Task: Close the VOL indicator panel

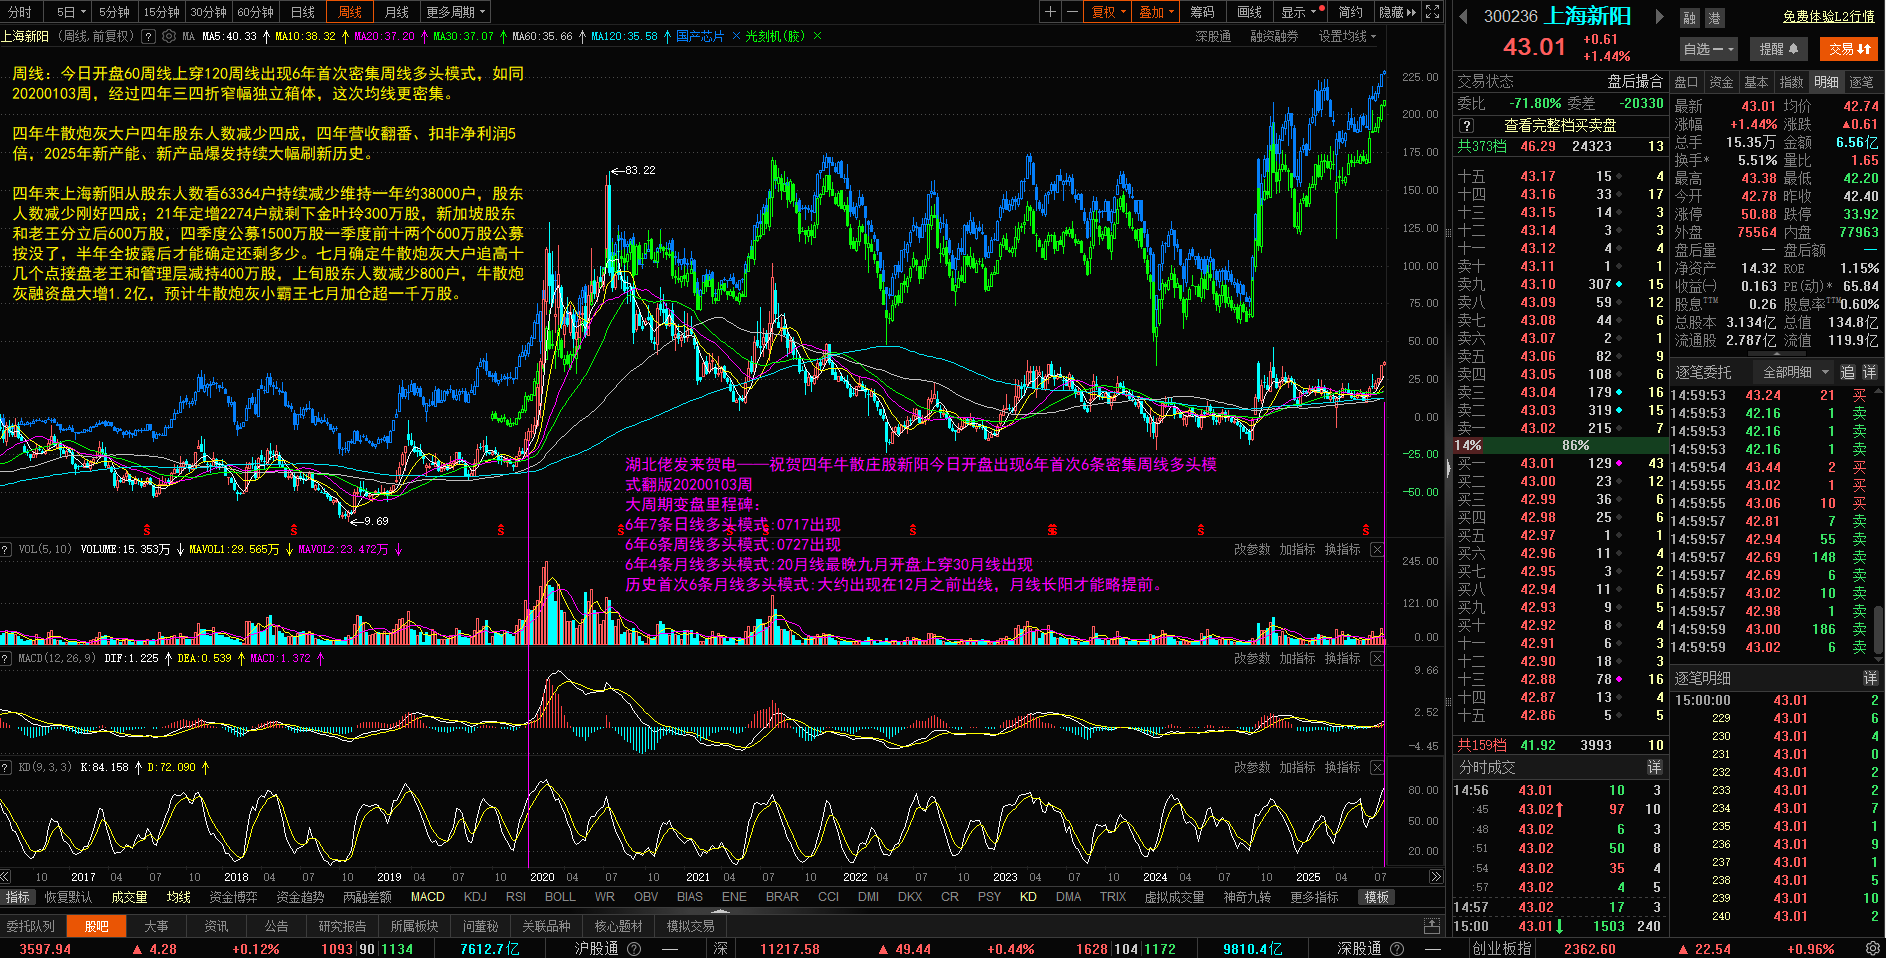Action: pos(1377,549)
